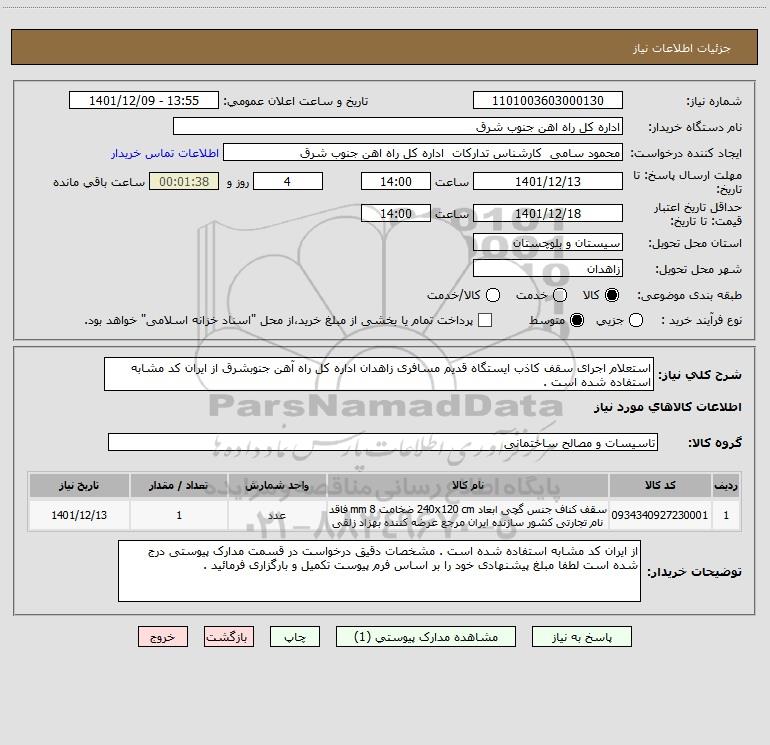This screenshot has width=770, height=745.
Task: Click the city field زاهدان
Action: [x=548, y=269]
